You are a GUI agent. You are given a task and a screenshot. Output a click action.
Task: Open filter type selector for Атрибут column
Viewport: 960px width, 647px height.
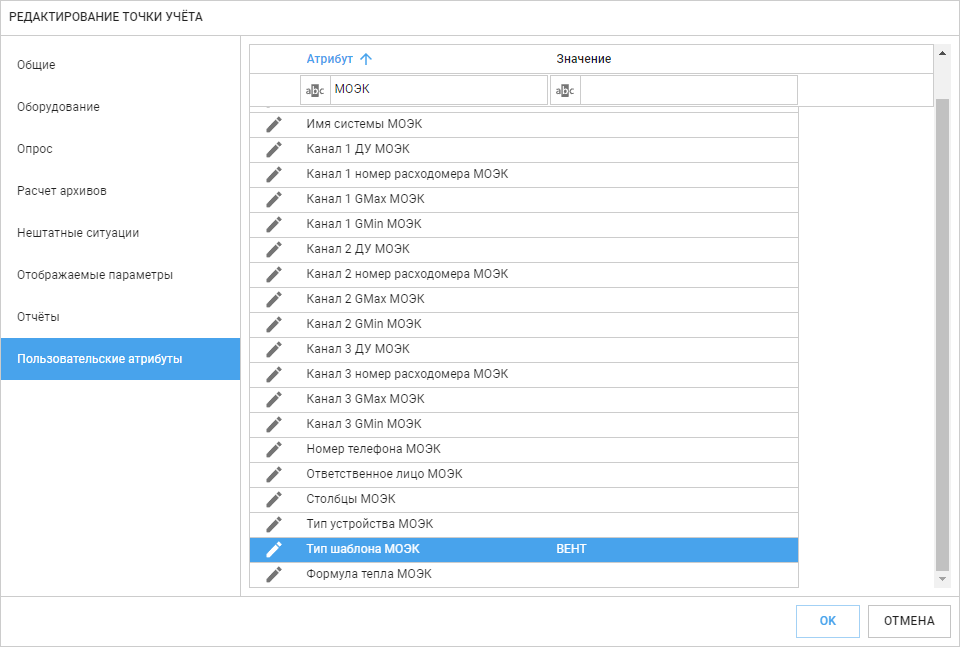(x=315, y=91)
